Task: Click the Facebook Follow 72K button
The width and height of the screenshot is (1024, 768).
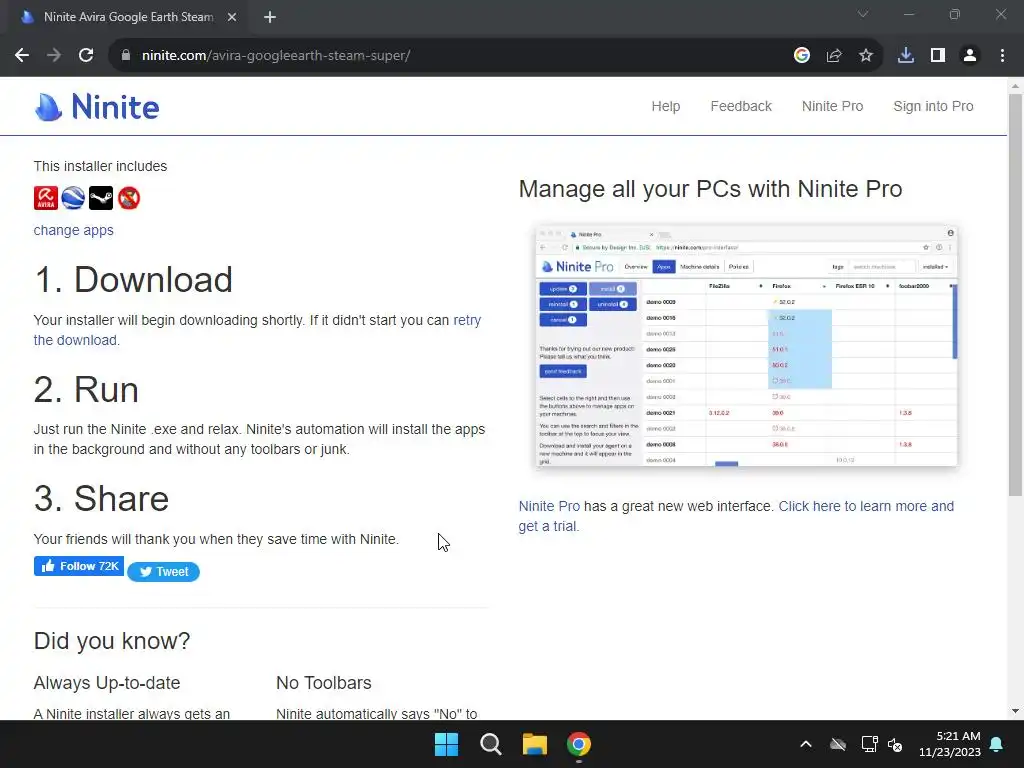Action: [78, 566]
